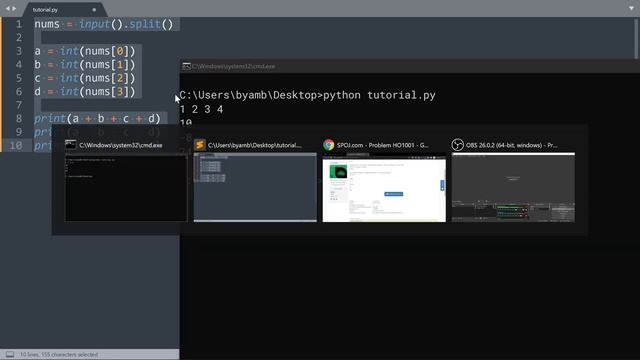Click the unsaved dot on tutorial.py tab
Viewport: 640px width, 360px height.
pyautogui.click(x=94, y=10)
